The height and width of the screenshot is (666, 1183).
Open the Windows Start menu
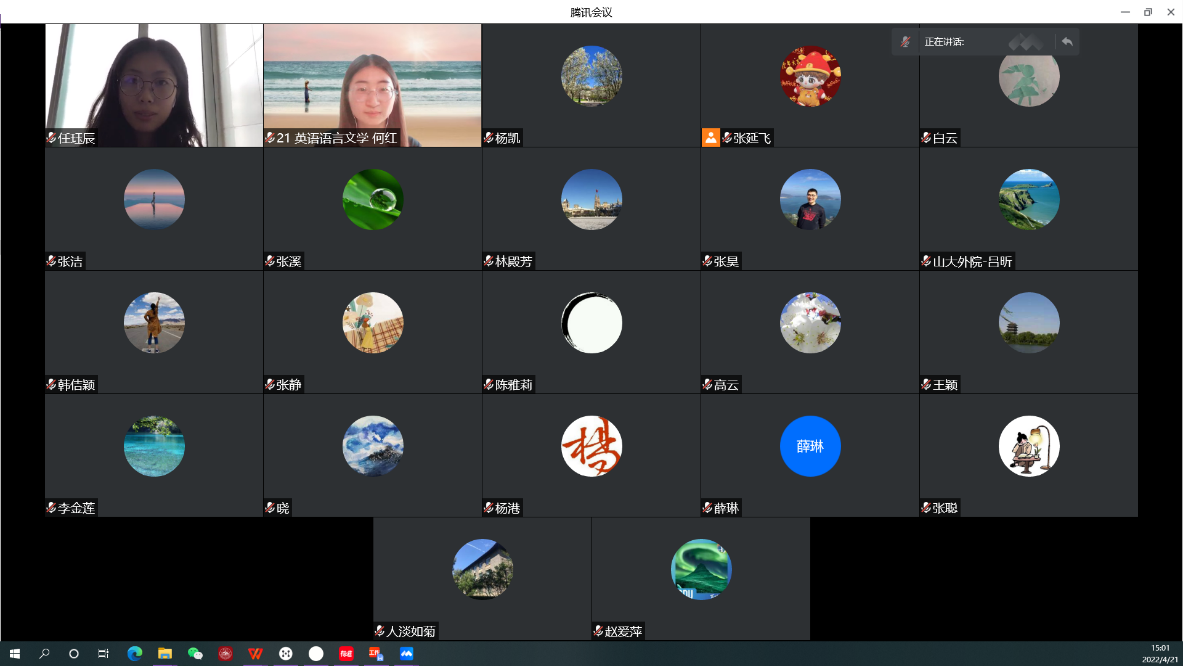click(x=14, y=654)
